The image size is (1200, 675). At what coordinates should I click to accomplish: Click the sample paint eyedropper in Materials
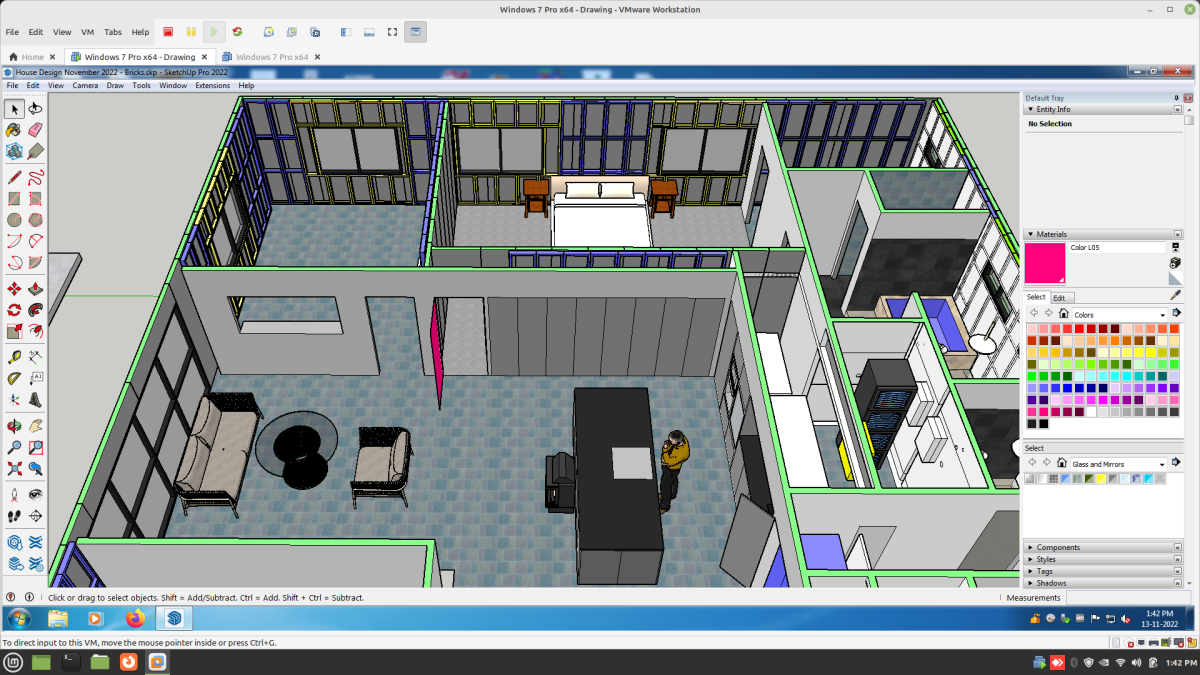click(x=1176, y=294)
